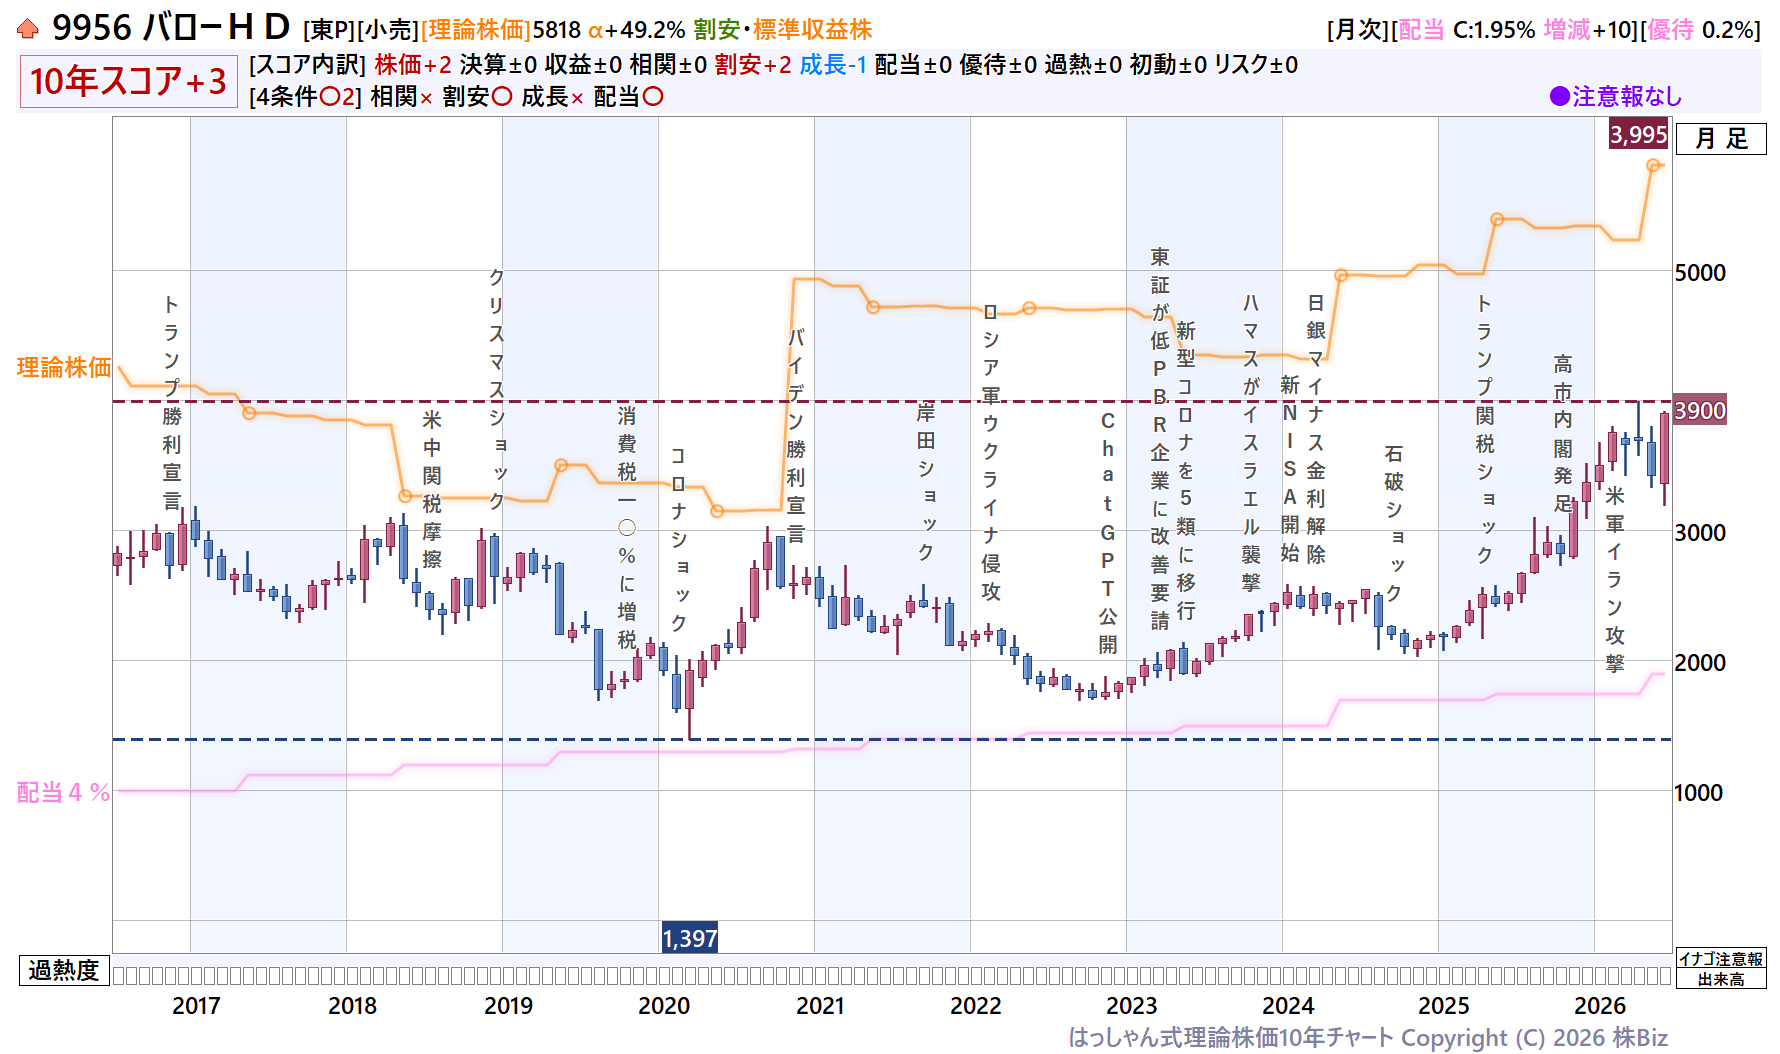Click the イナゴ注意報 label
The image size is (1780, 1054).
coord(1721,959)
